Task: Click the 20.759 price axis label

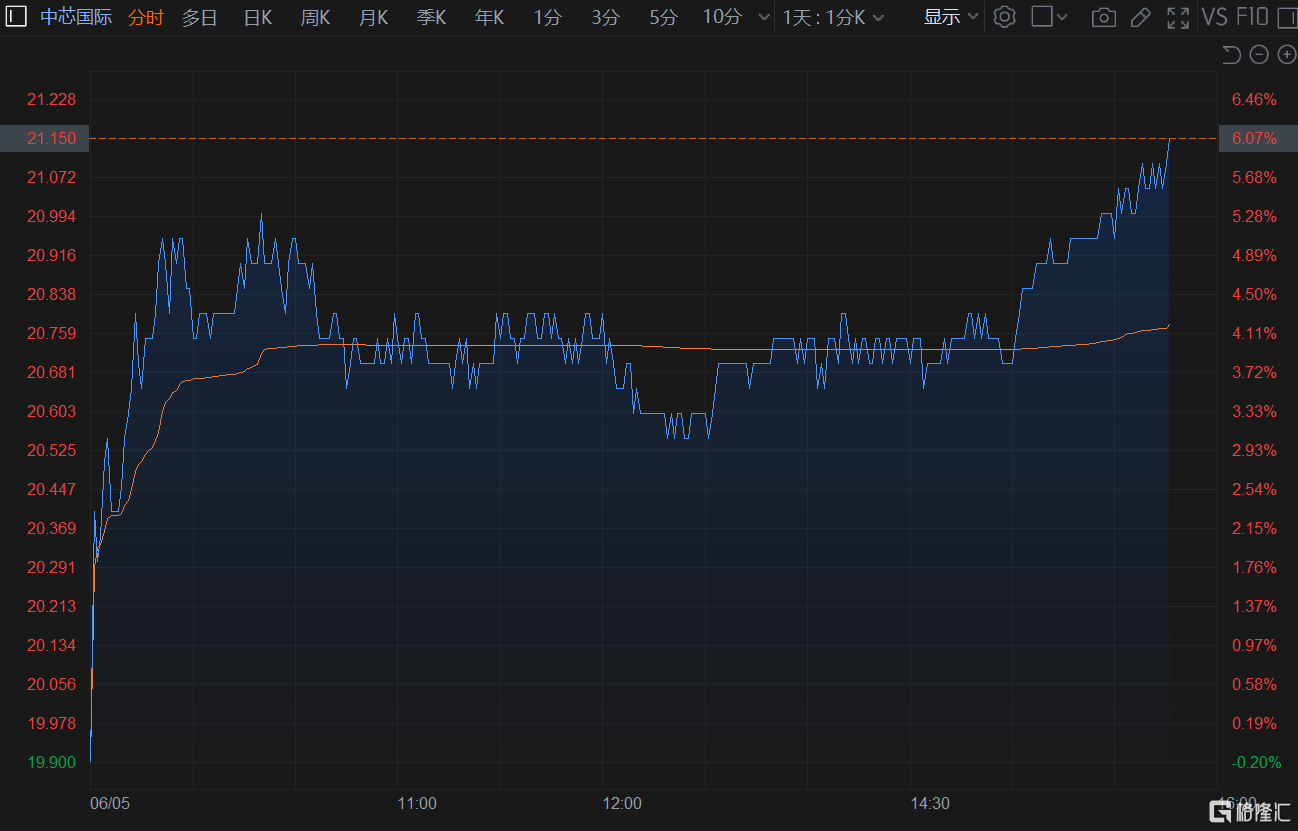Action: coord(52,333)
